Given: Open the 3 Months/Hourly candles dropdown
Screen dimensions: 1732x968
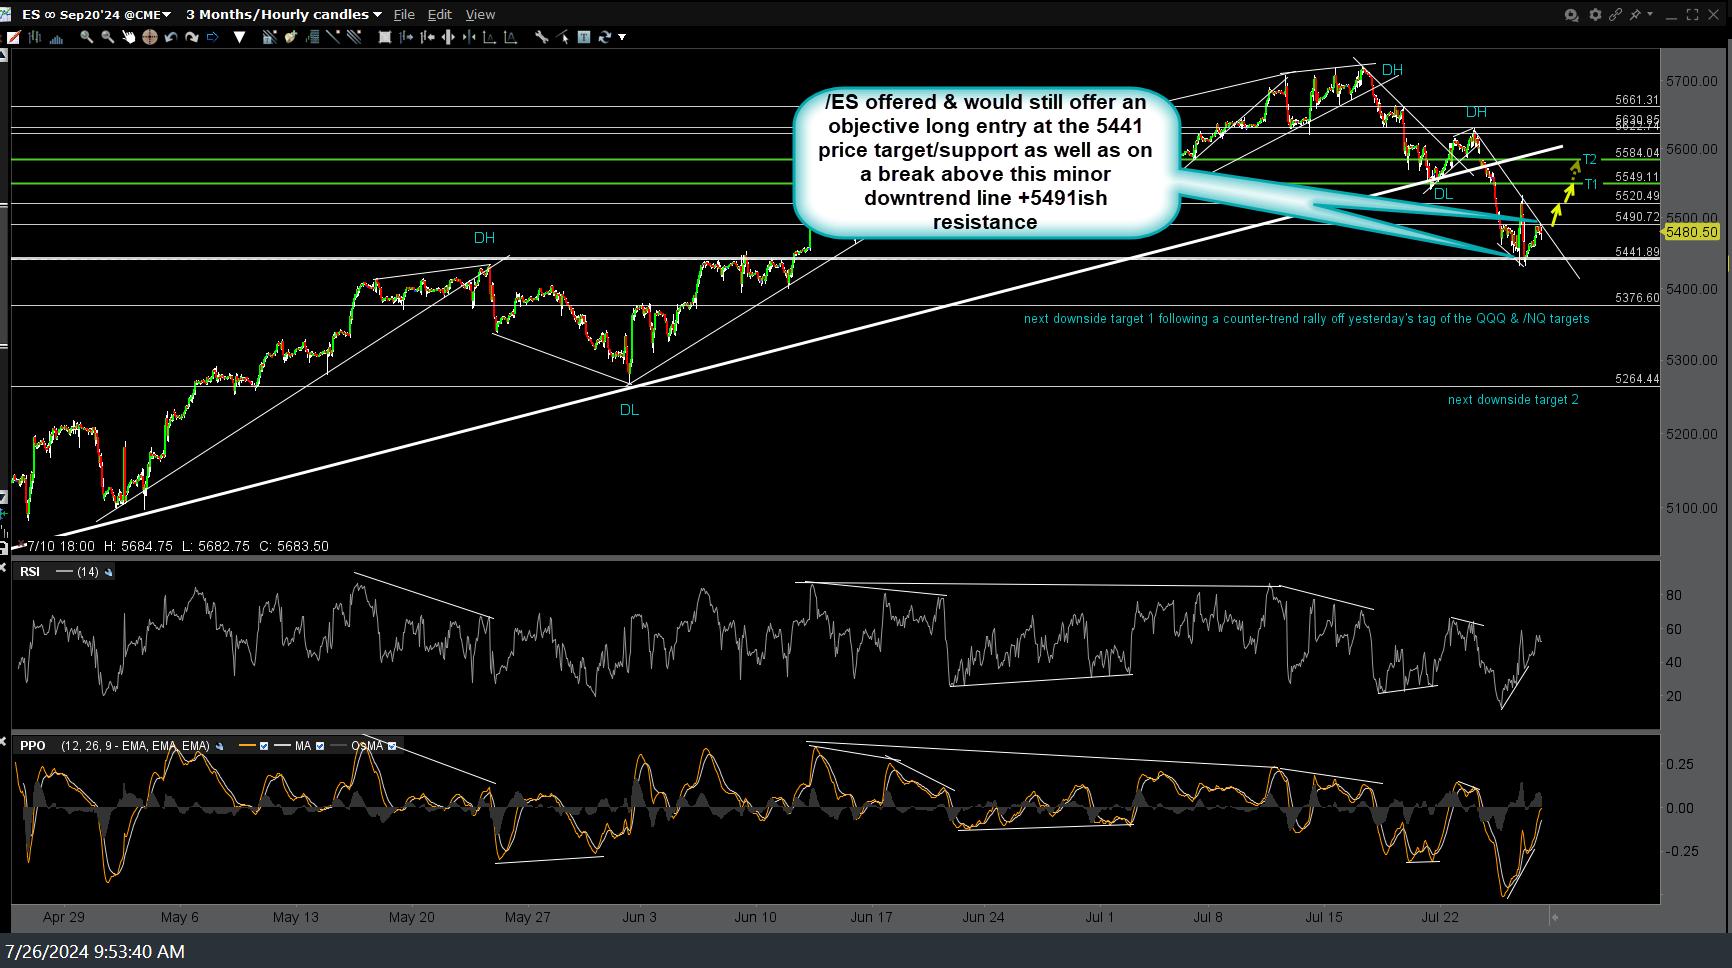Looking at the screenshot, I should click(284, 14).
